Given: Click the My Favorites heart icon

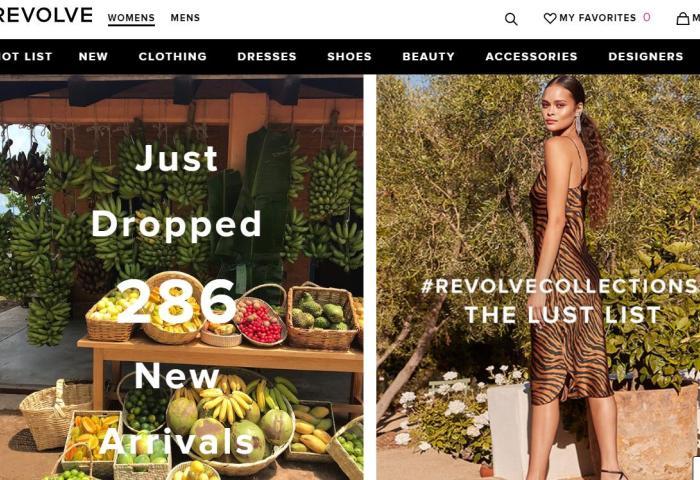Looking at the screenshot, I should (x=550, y=18).
